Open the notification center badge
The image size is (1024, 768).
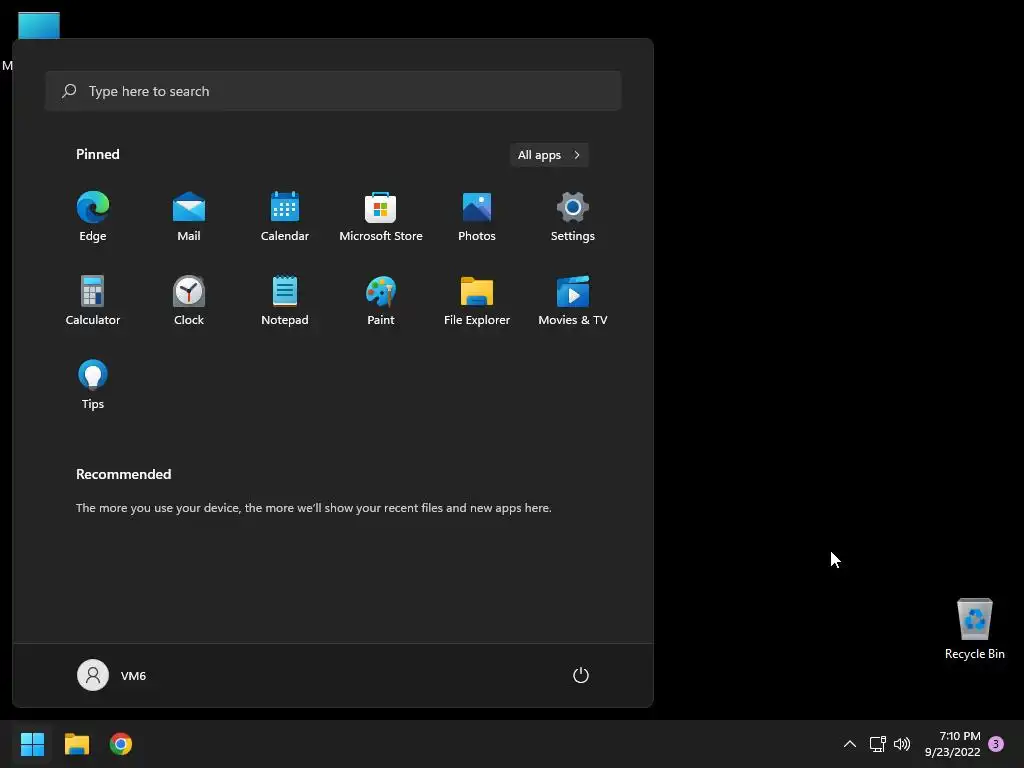tap(996, 744)
